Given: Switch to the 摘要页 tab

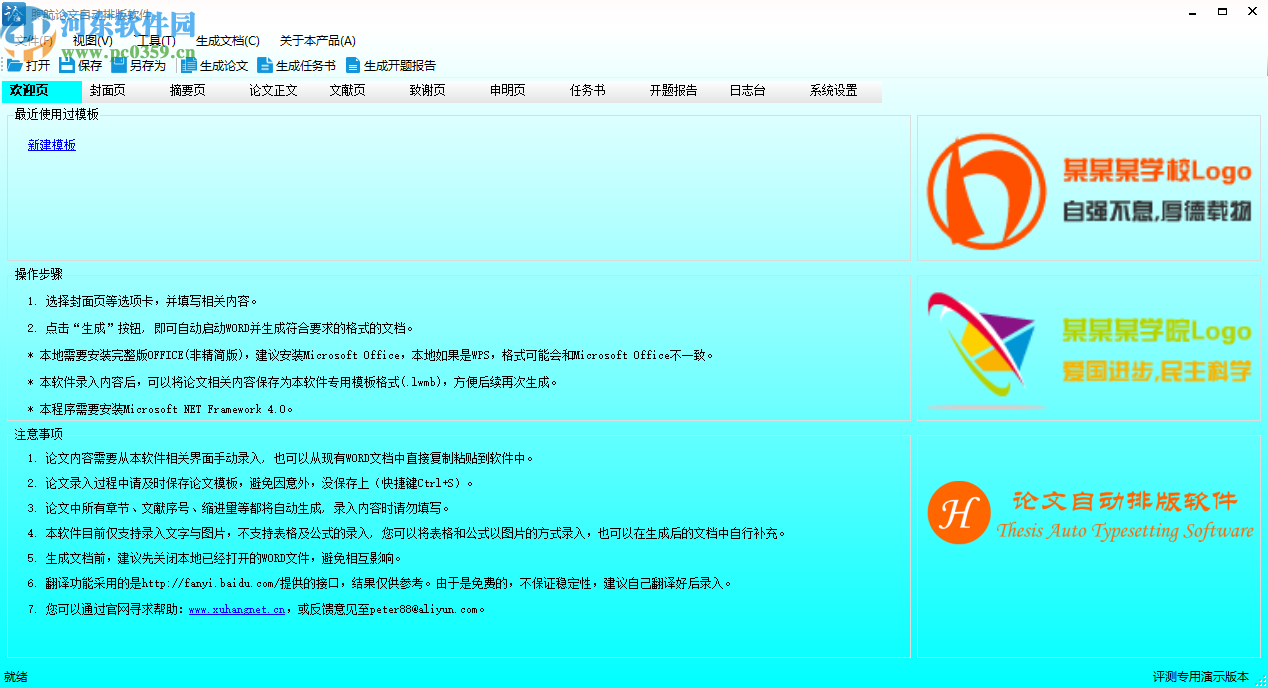Looking at the screenshot, I should pyautogui.click(x=202, y=90).
